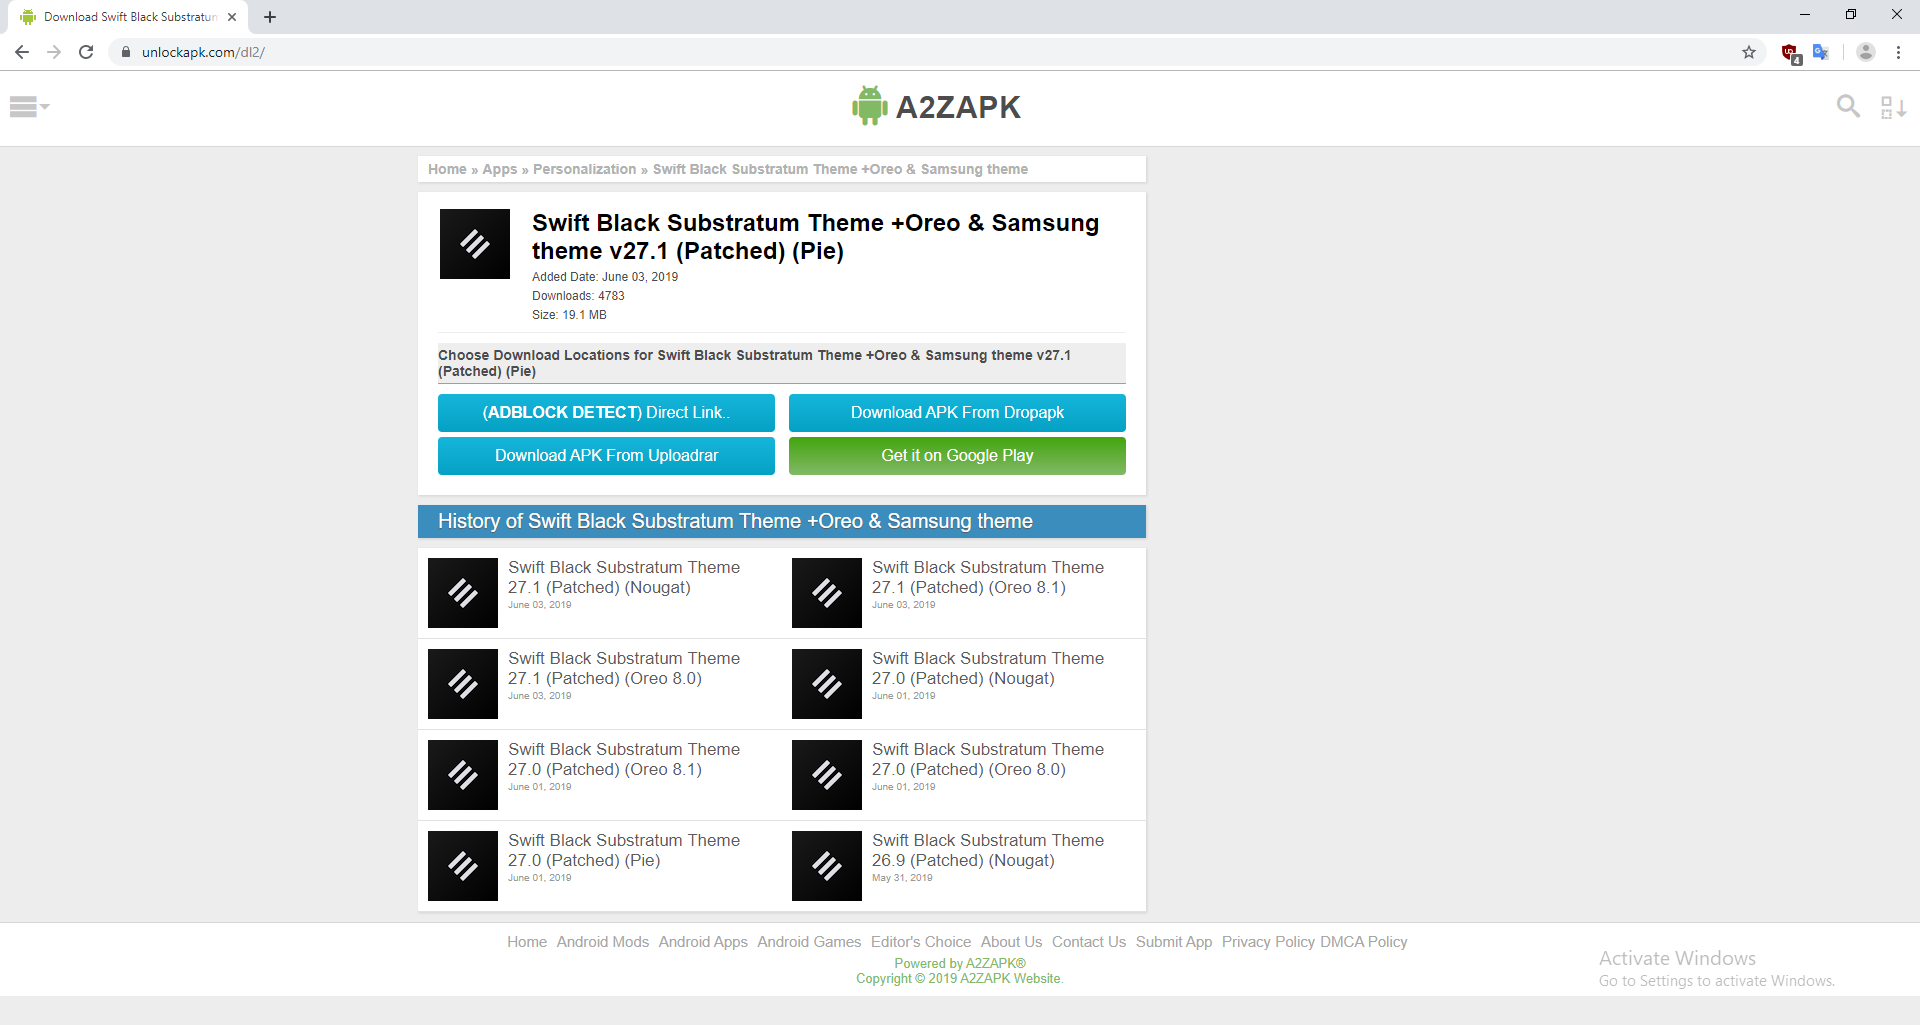Click Download APK From Dropapk
The width and height of the screenshot is (1920, 1025).
(x=956, y=412)
